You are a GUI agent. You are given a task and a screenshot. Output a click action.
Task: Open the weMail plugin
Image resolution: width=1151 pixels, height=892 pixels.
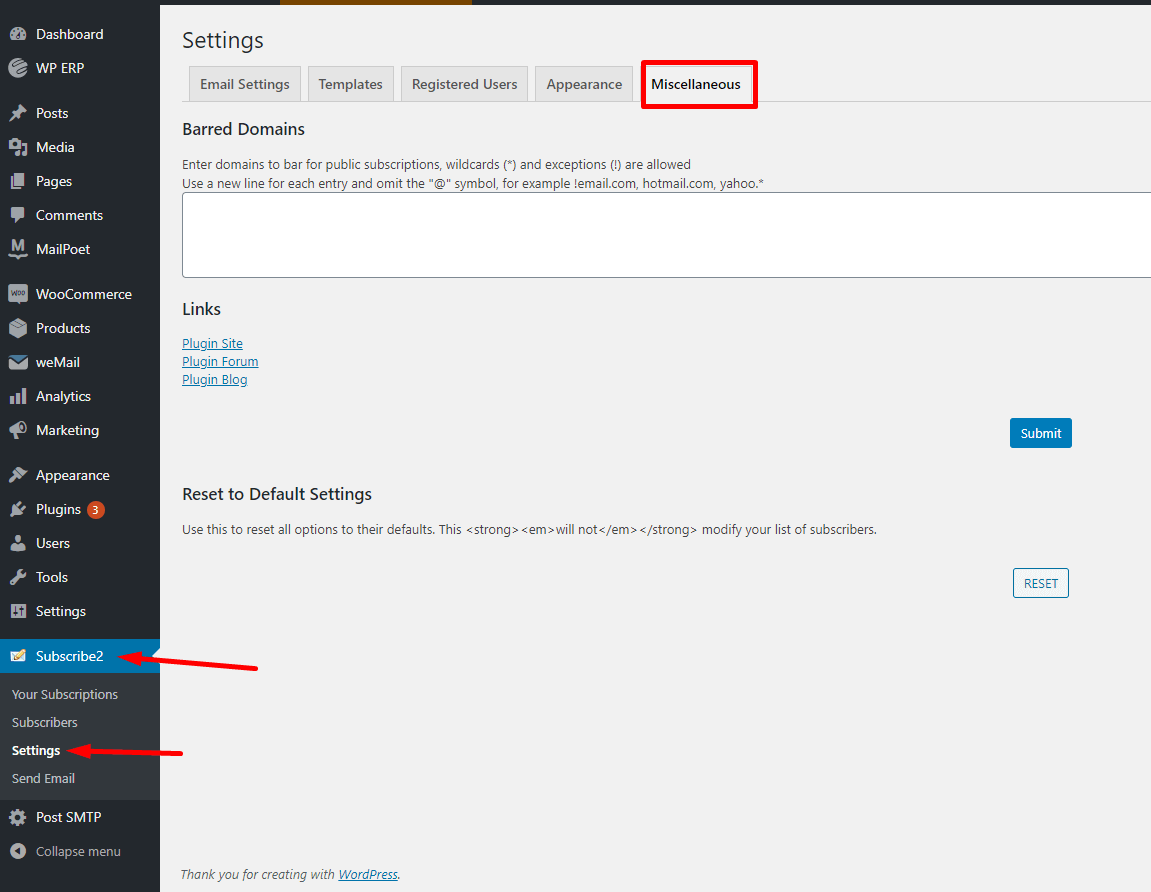click(x=55, y=362)
